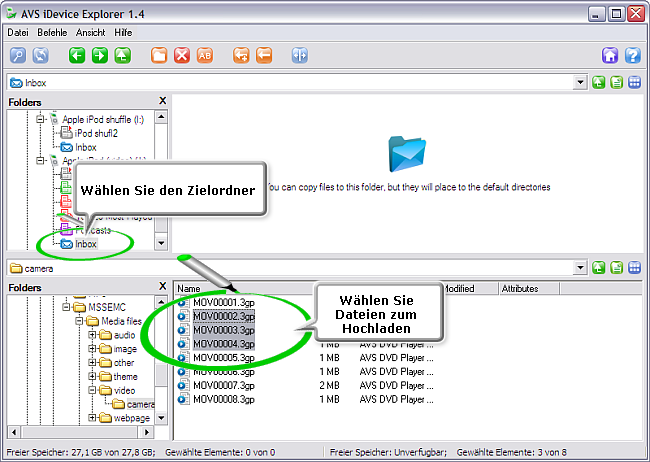Close the upper Folders panel

coord(162,101)
